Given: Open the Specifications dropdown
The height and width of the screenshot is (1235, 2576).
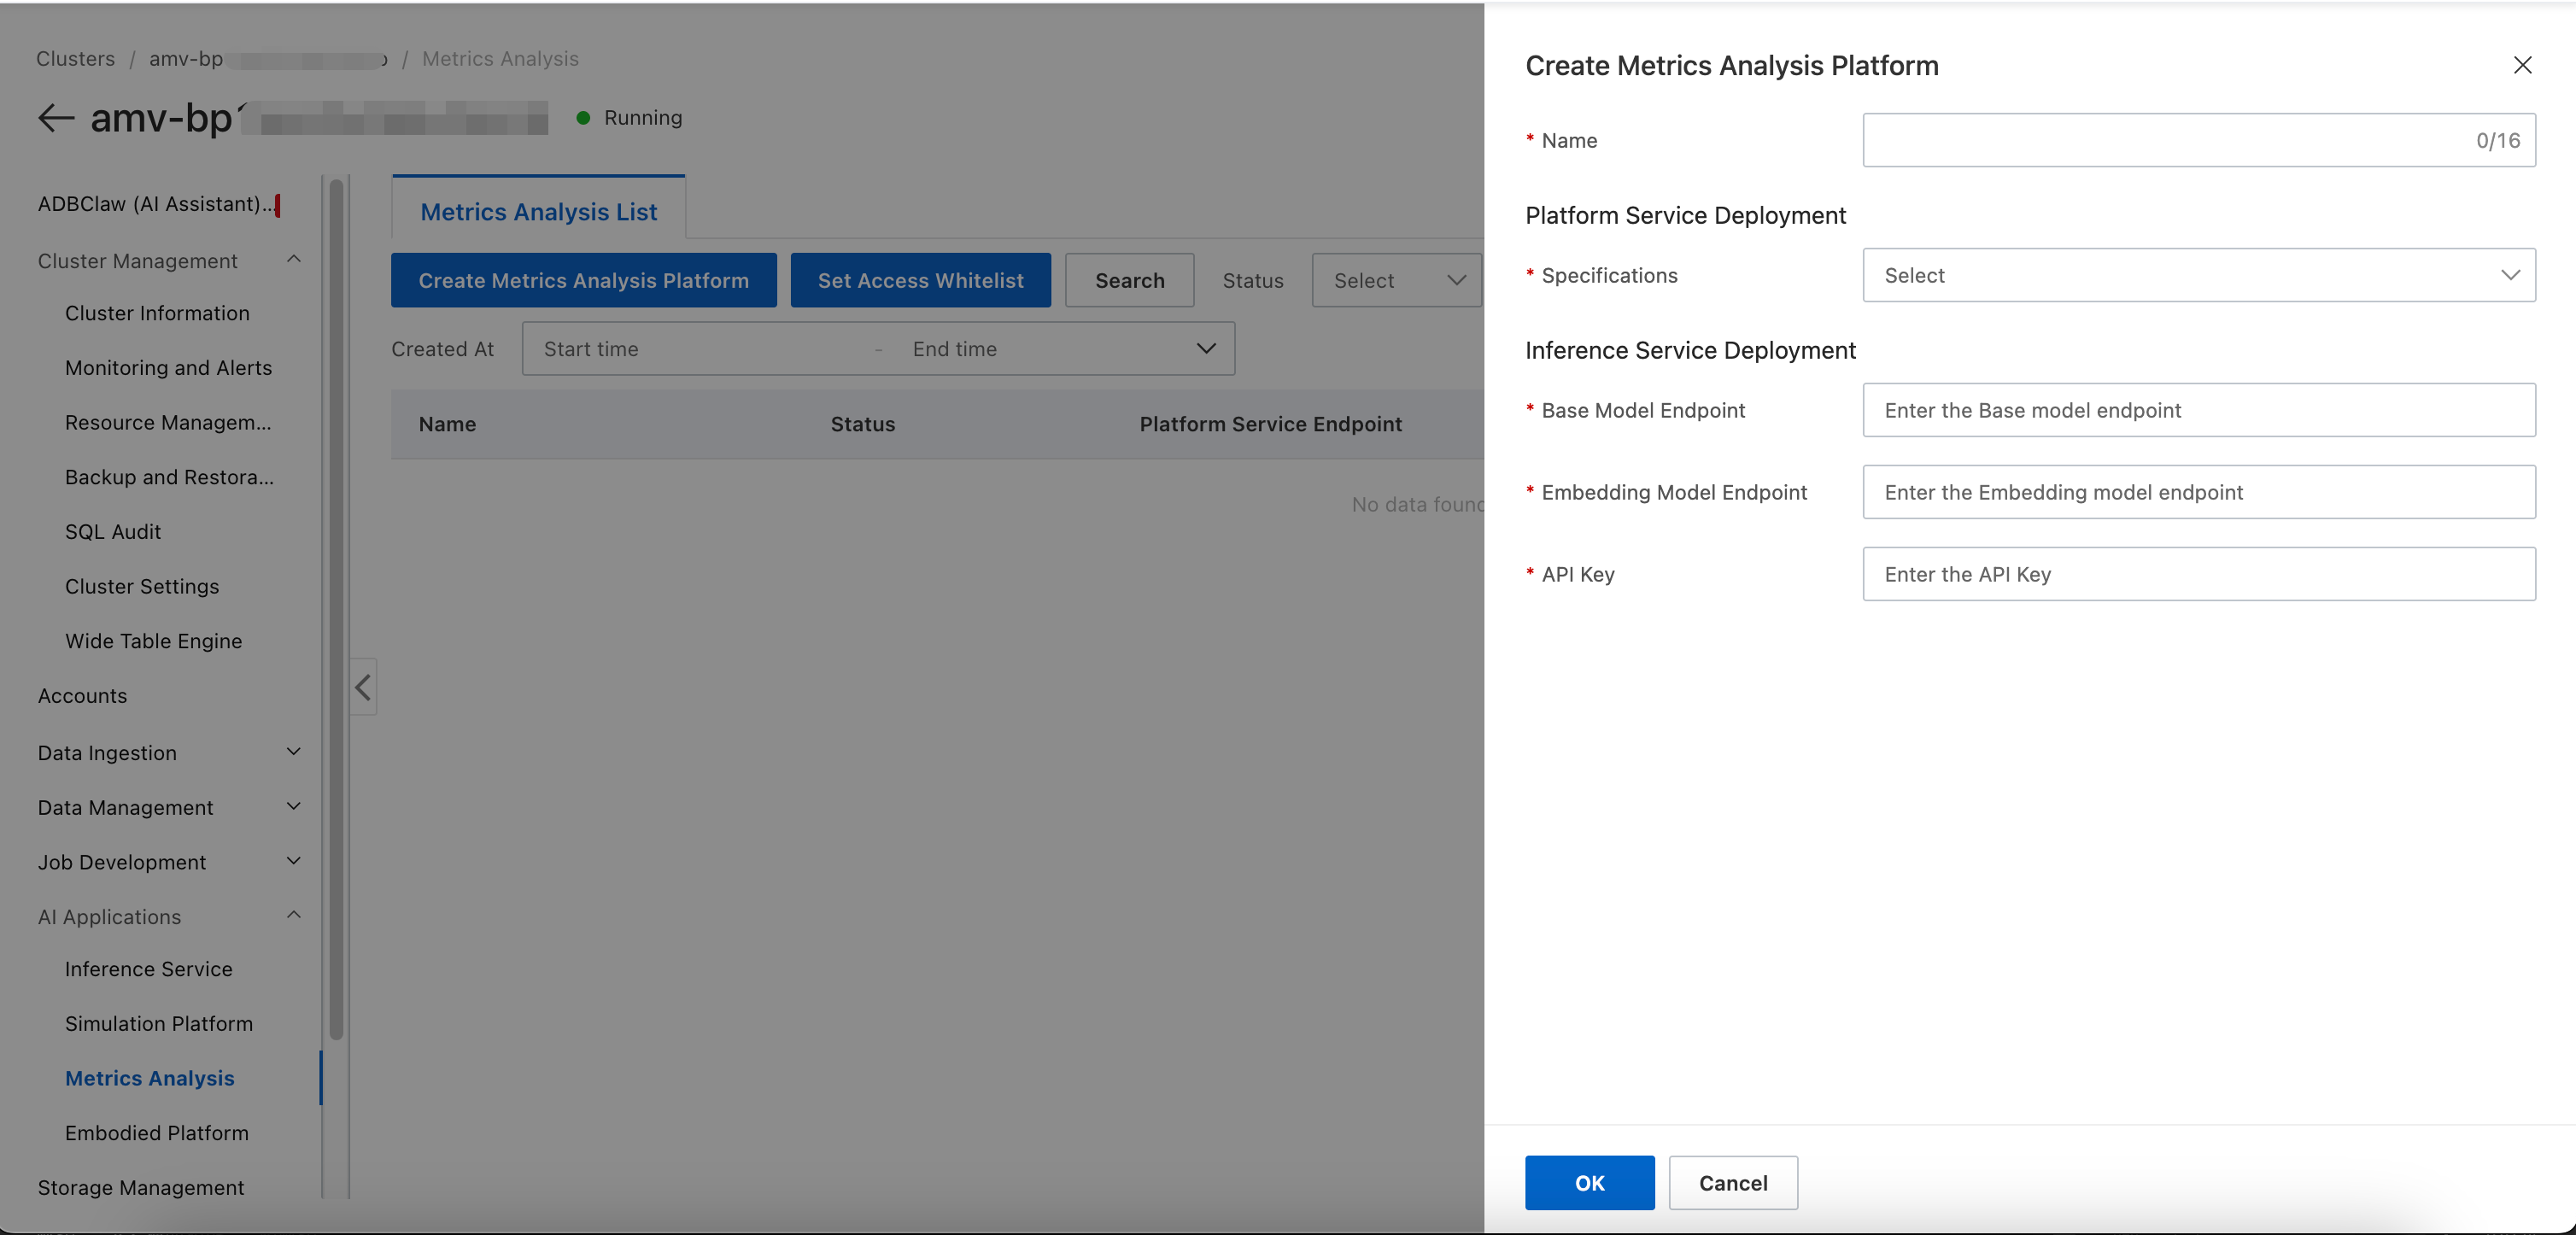Looking at the screenshot, I should click(x=2198, y=275).
